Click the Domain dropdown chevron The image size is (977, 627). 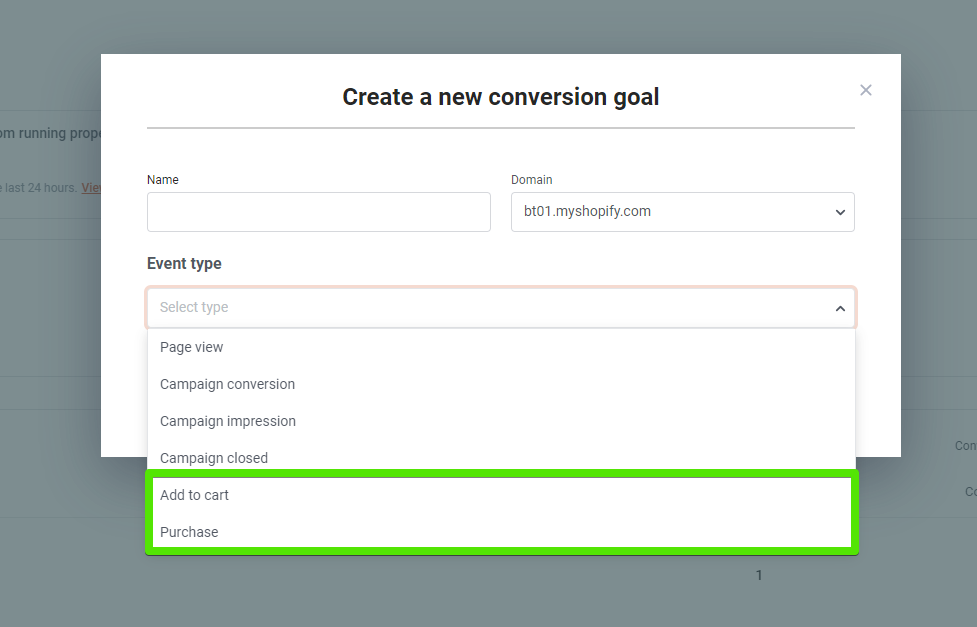pyautogui.click(x=840, y=213)
